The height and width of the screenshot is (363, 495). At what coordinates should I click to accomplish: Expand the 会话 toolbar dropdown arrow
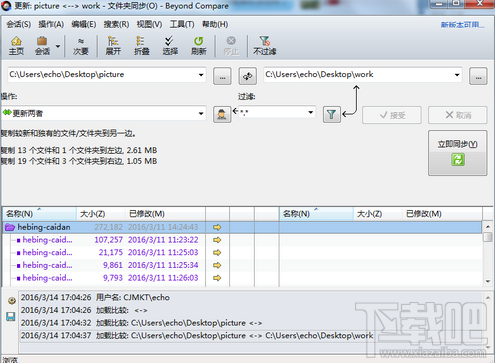58,46
